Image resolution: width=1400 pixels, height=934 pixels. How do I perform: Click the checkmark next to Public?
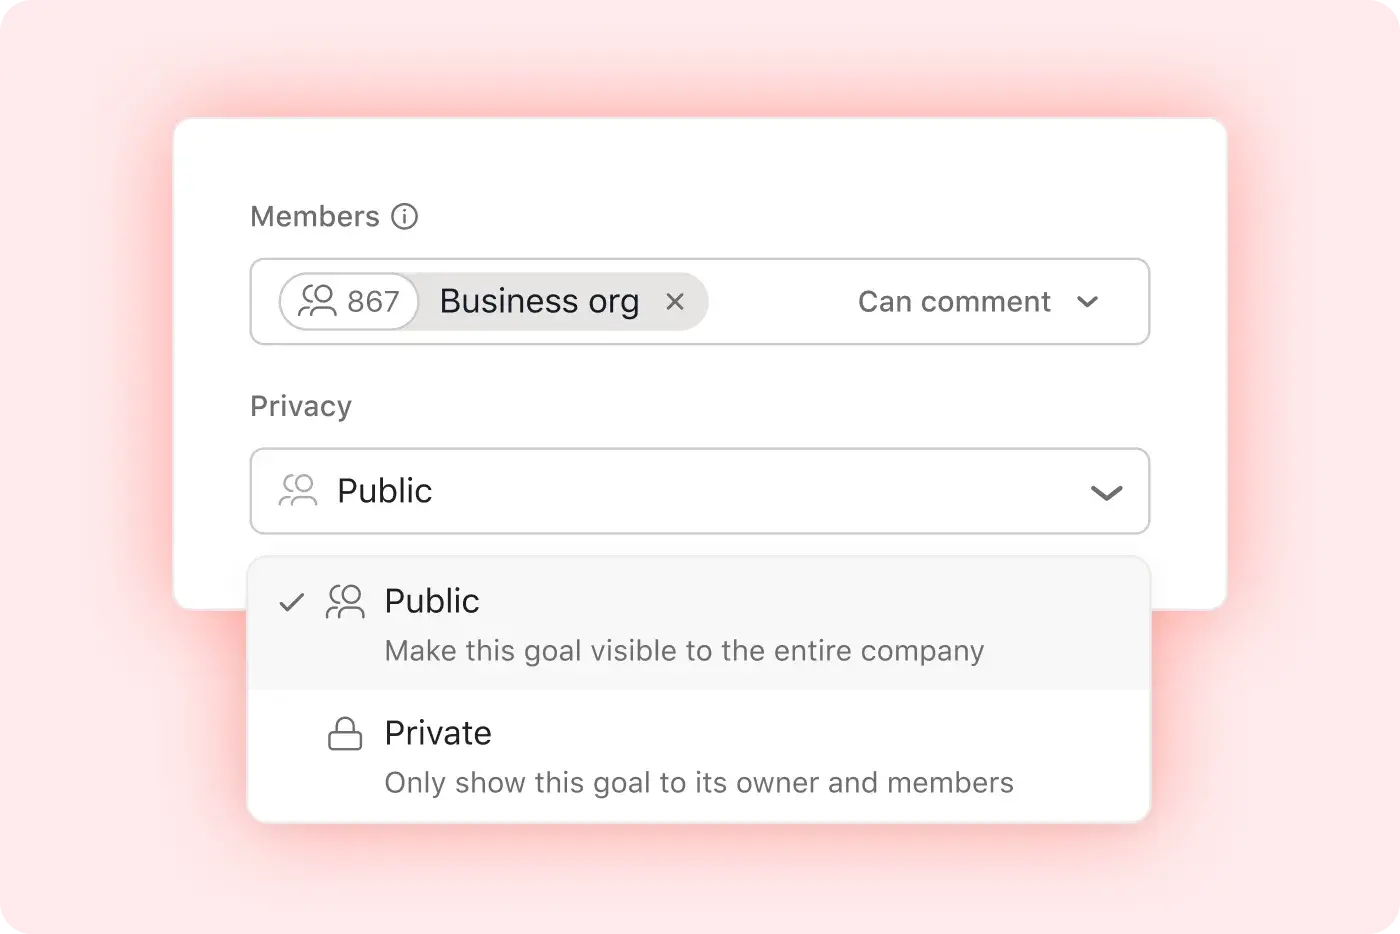tap(291, 602)
